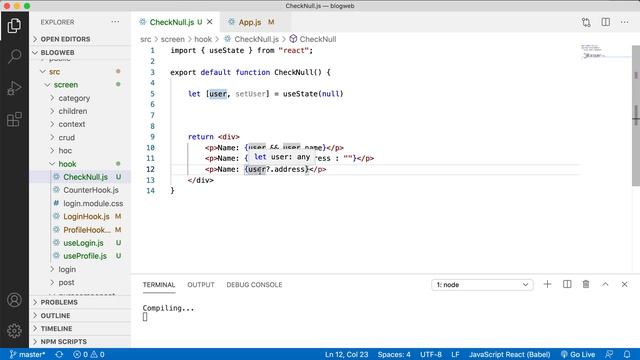The width and height of the screenshot is (640, 360).
Task: Open the Search view in activity bar
Action: 14,56
